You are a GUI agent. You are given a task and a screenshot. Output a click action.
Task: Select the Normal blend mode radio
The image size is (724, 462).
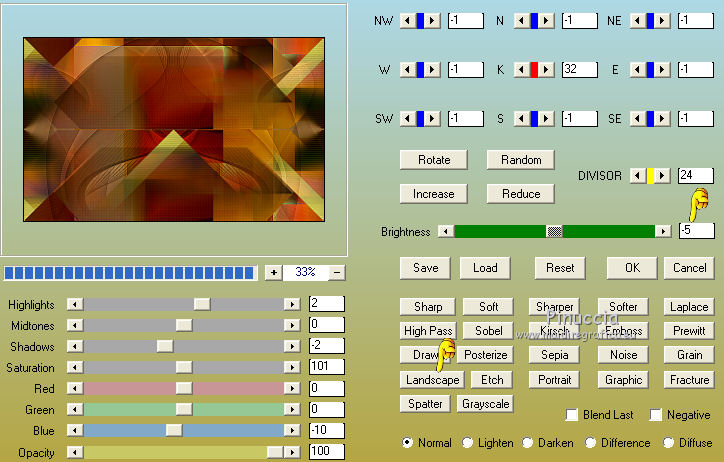pyautogui.click(x=407, y=443)
